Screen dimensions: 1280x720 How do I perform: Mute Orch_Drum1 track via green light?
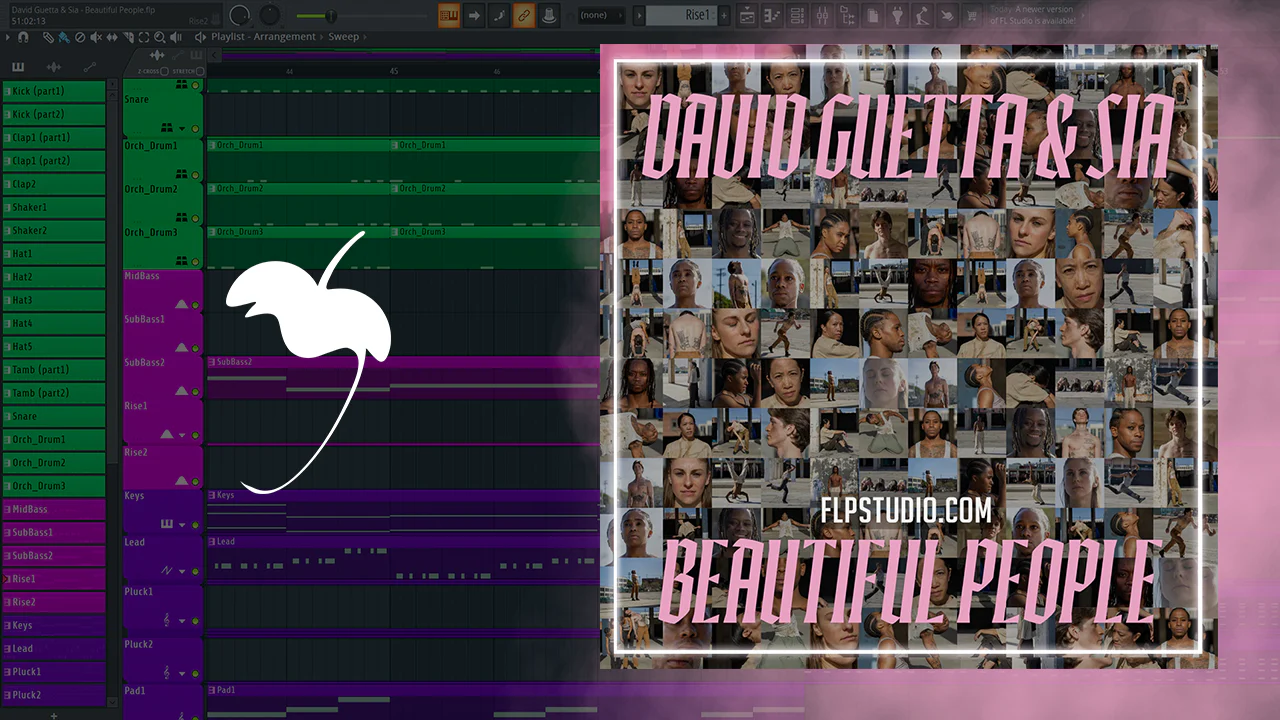tap(195, 174)
